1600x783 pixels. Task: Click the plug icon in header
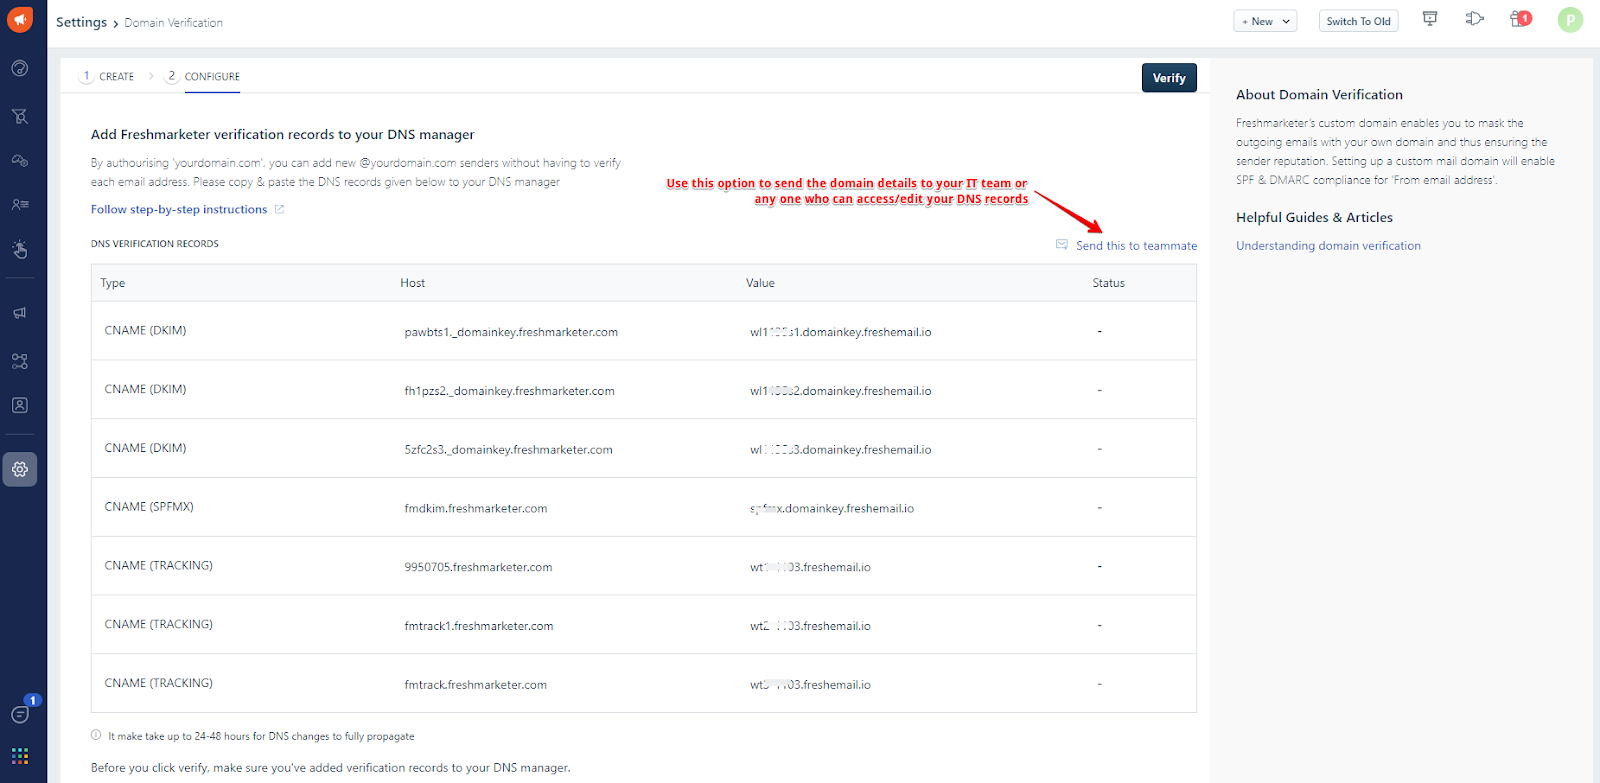[x=1475, y=19]
